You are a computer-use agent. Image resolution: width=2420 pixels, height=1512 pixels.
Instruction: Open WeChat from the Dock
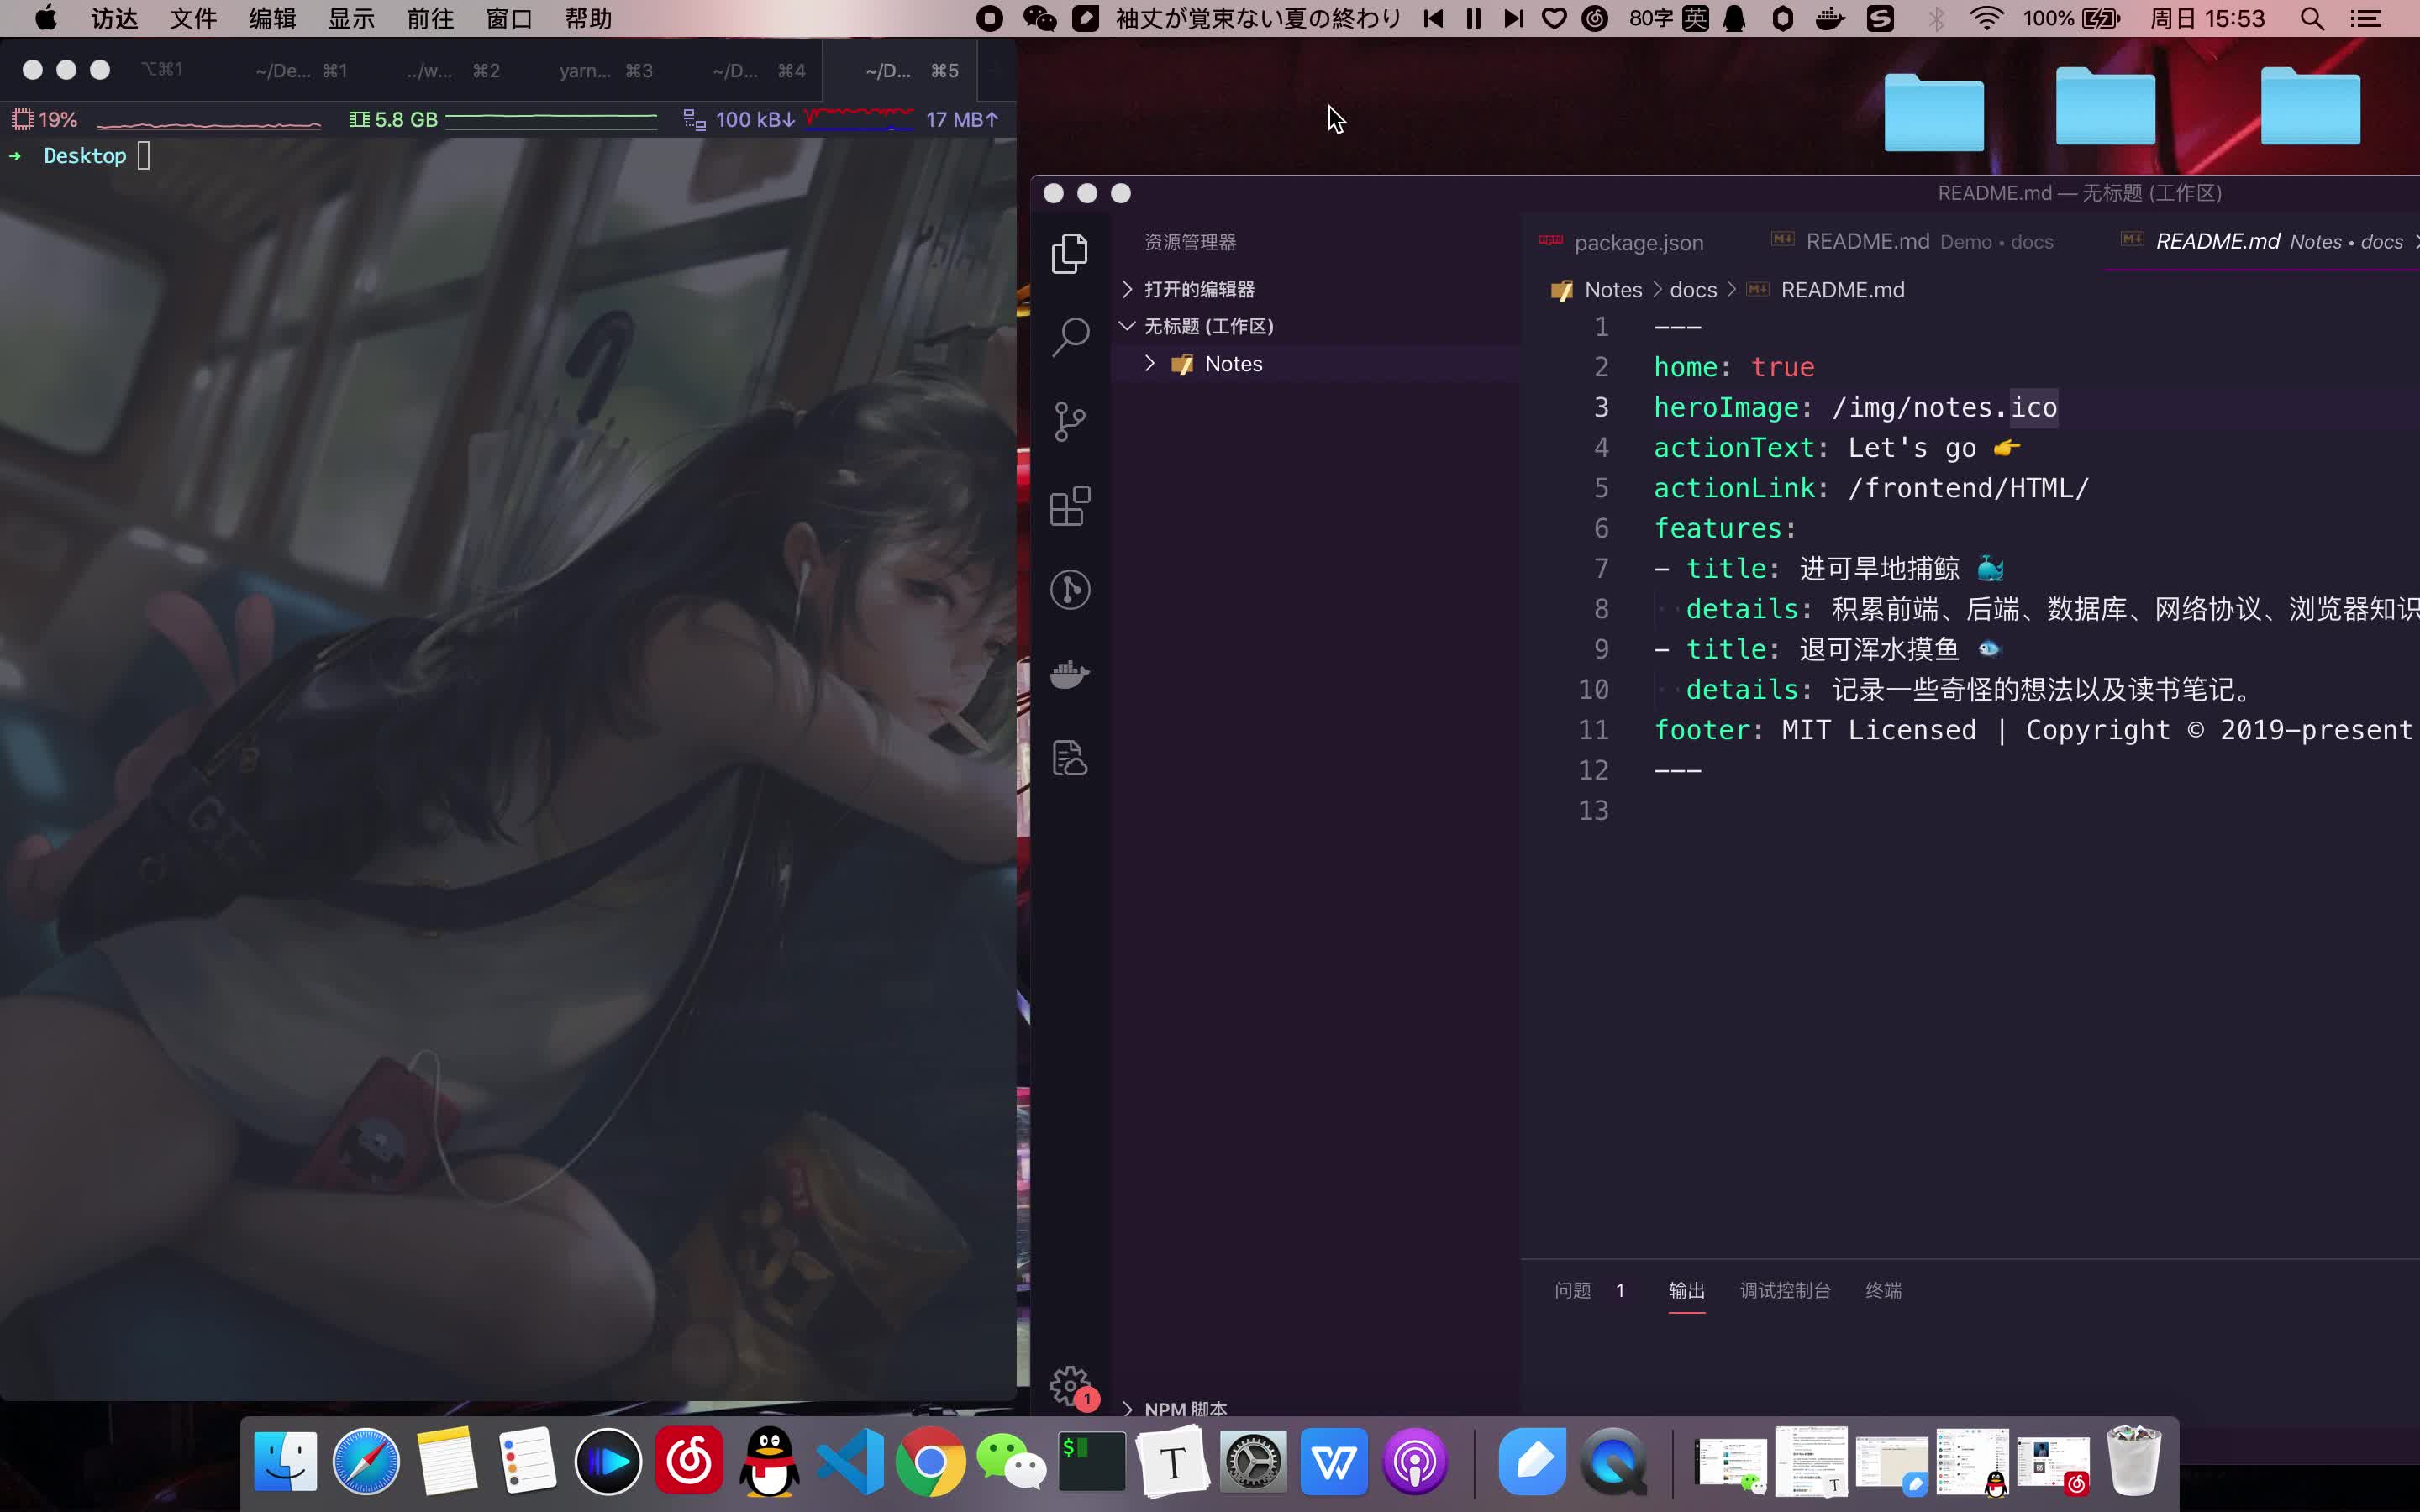pos(1011,1461)
